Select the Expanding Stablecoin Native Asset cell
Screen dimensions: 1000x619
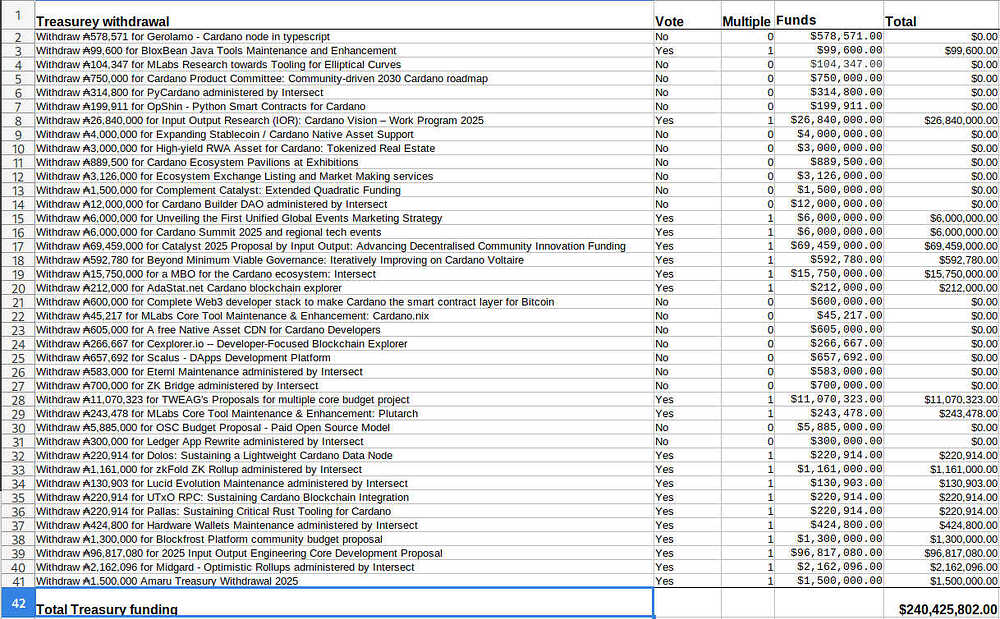tap(344, 135)
